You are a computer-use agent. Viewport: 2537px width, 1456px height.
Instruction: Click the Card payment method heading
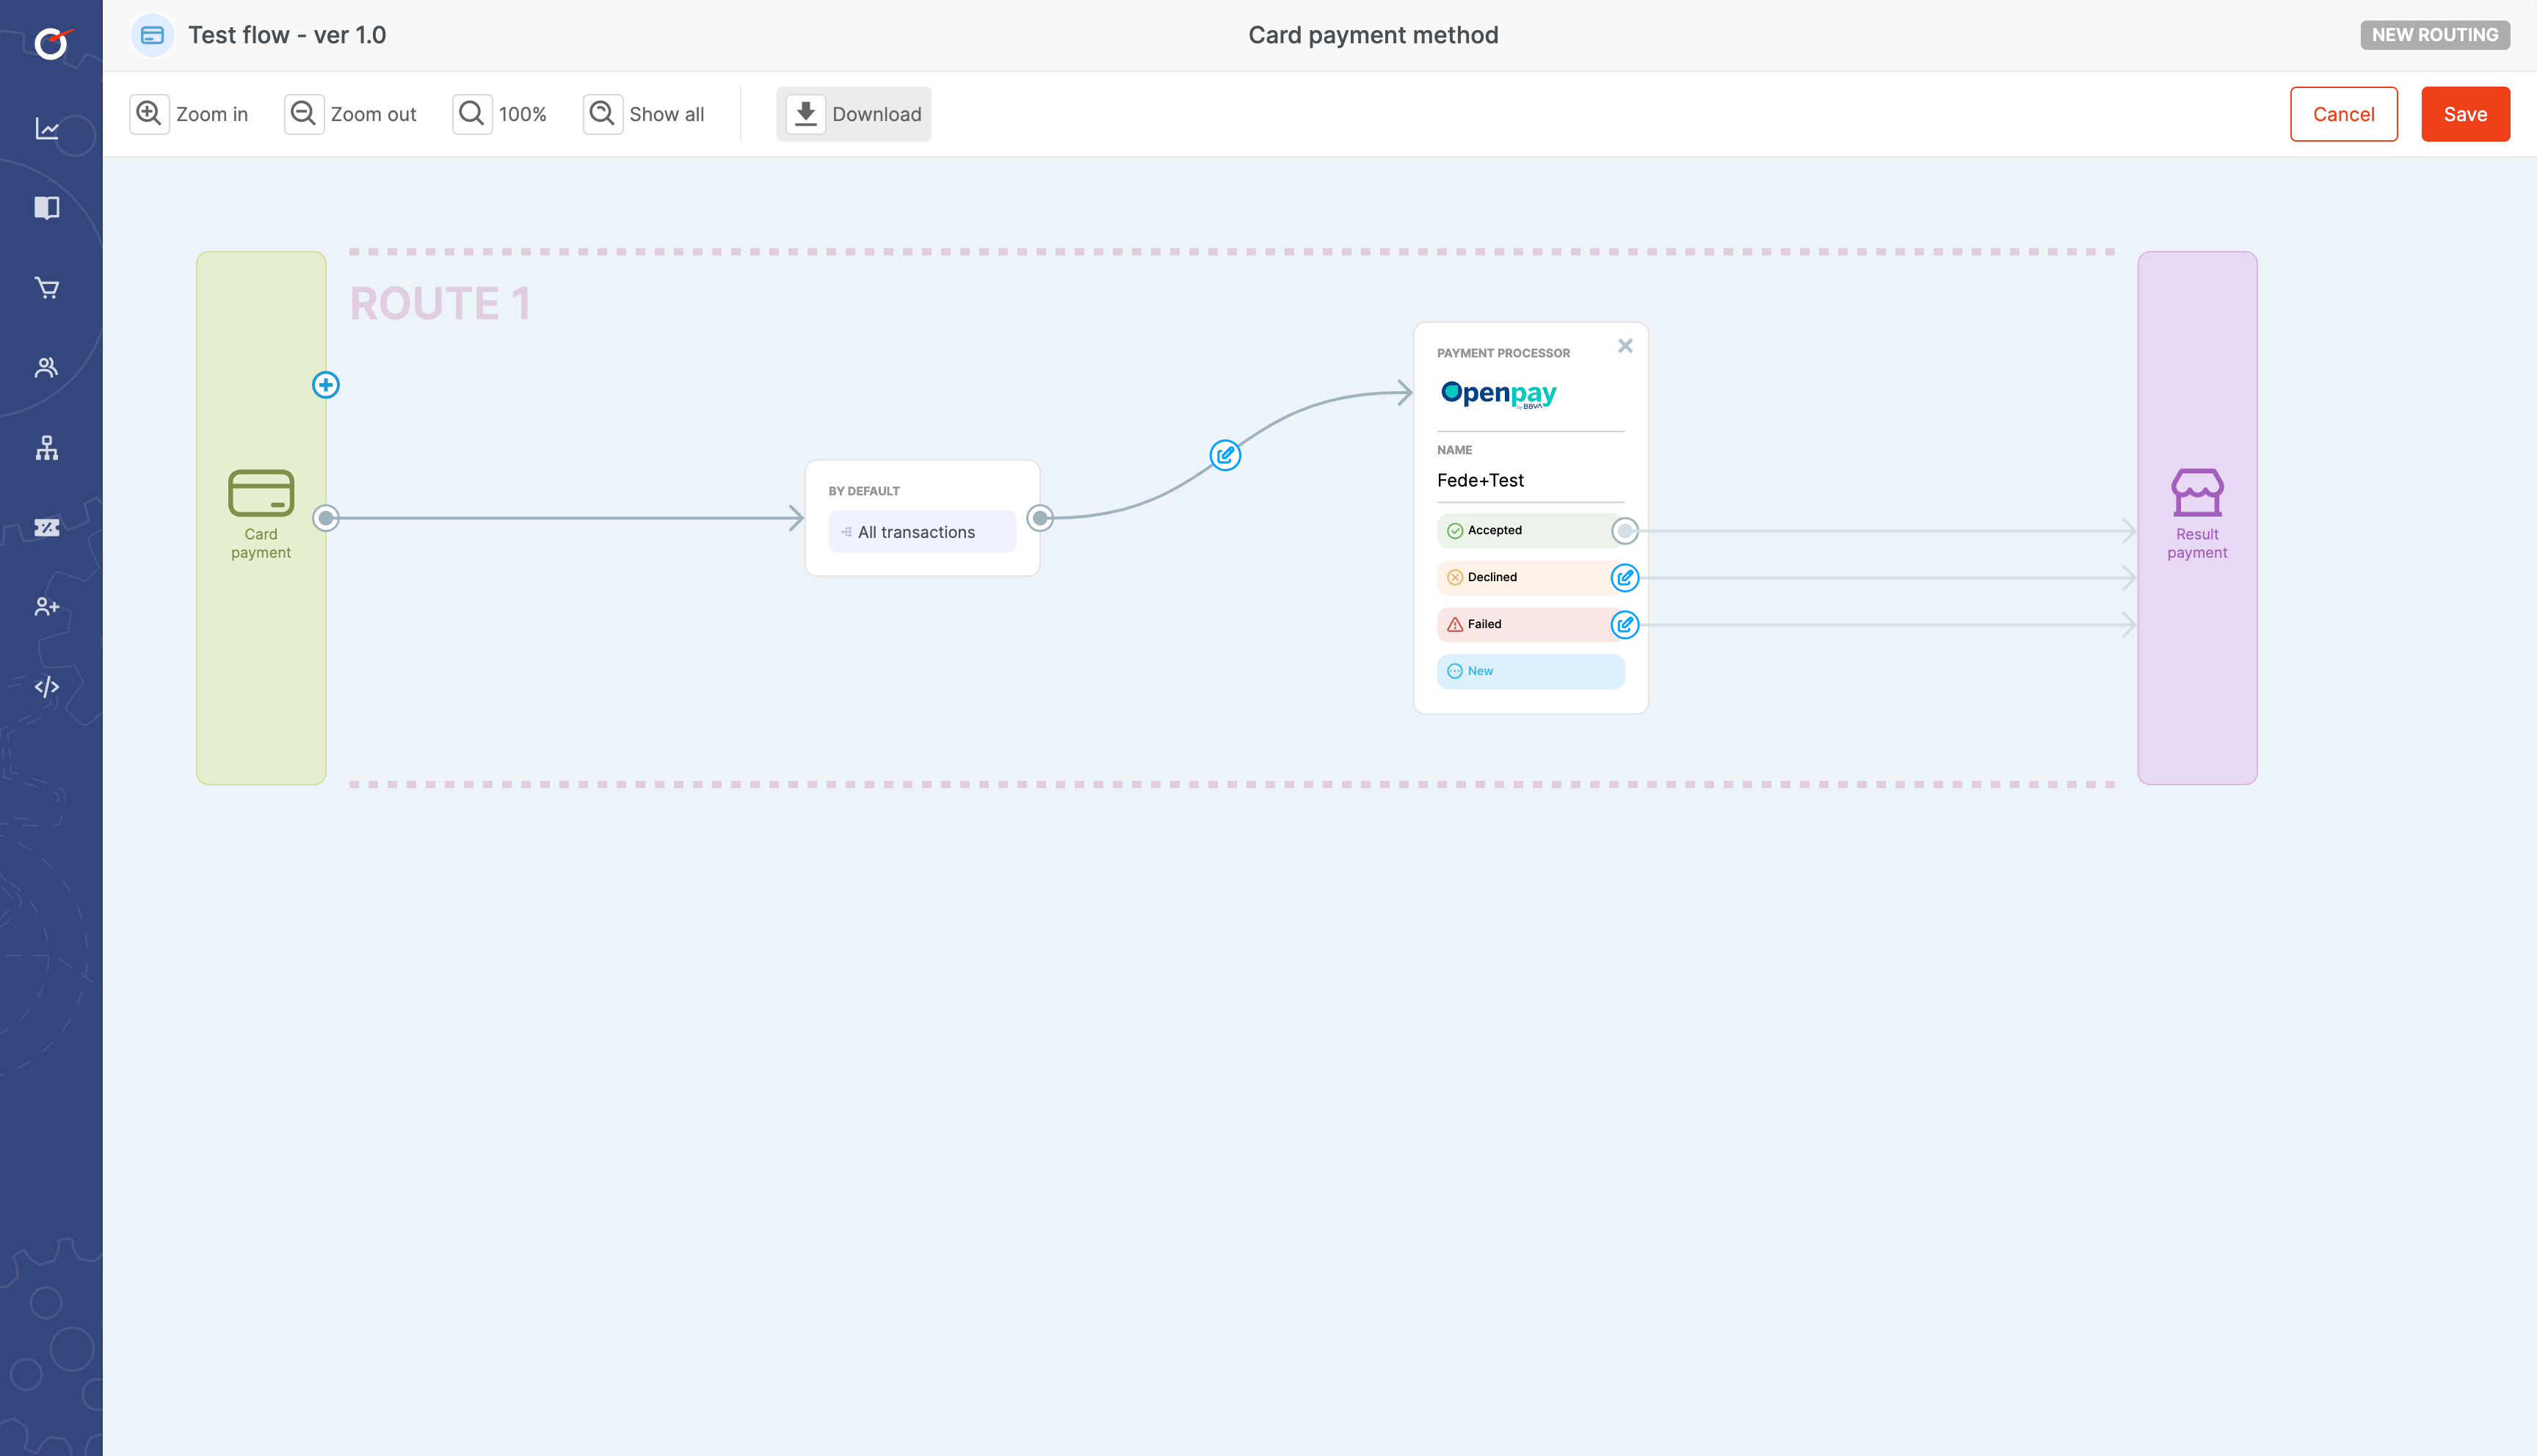click(1373, 35)
